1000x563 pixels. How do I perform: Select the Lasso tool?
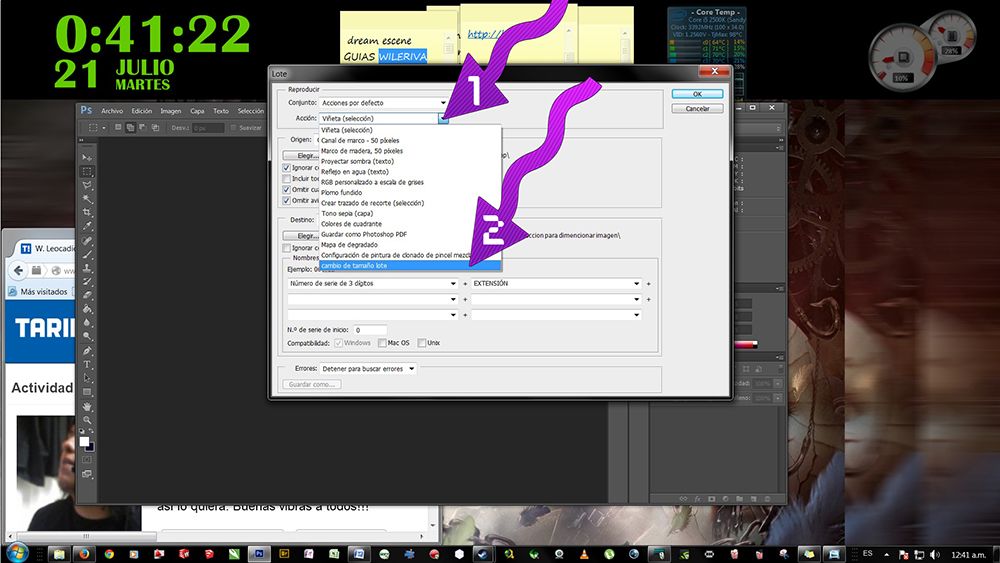(87, 185)
